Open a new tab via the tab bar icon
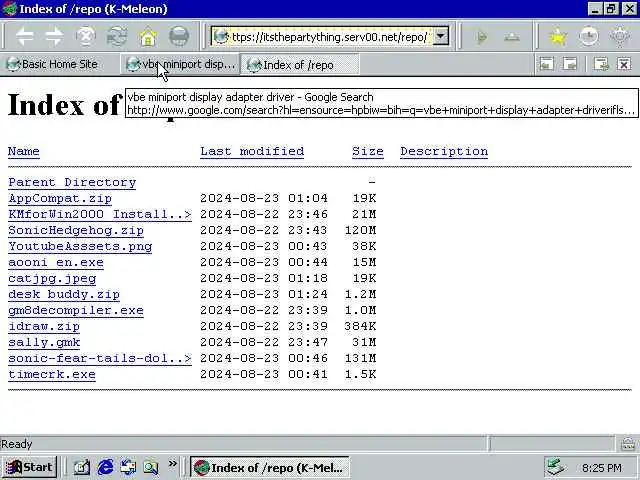The width and height of the screenshot is (640, 480). pyautogui.click(x=601, y=64)
